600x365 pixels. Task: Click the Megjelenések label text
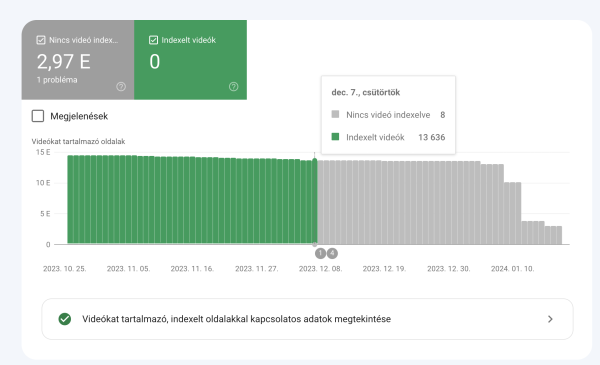pyautogui.click(x=79, y=116)
